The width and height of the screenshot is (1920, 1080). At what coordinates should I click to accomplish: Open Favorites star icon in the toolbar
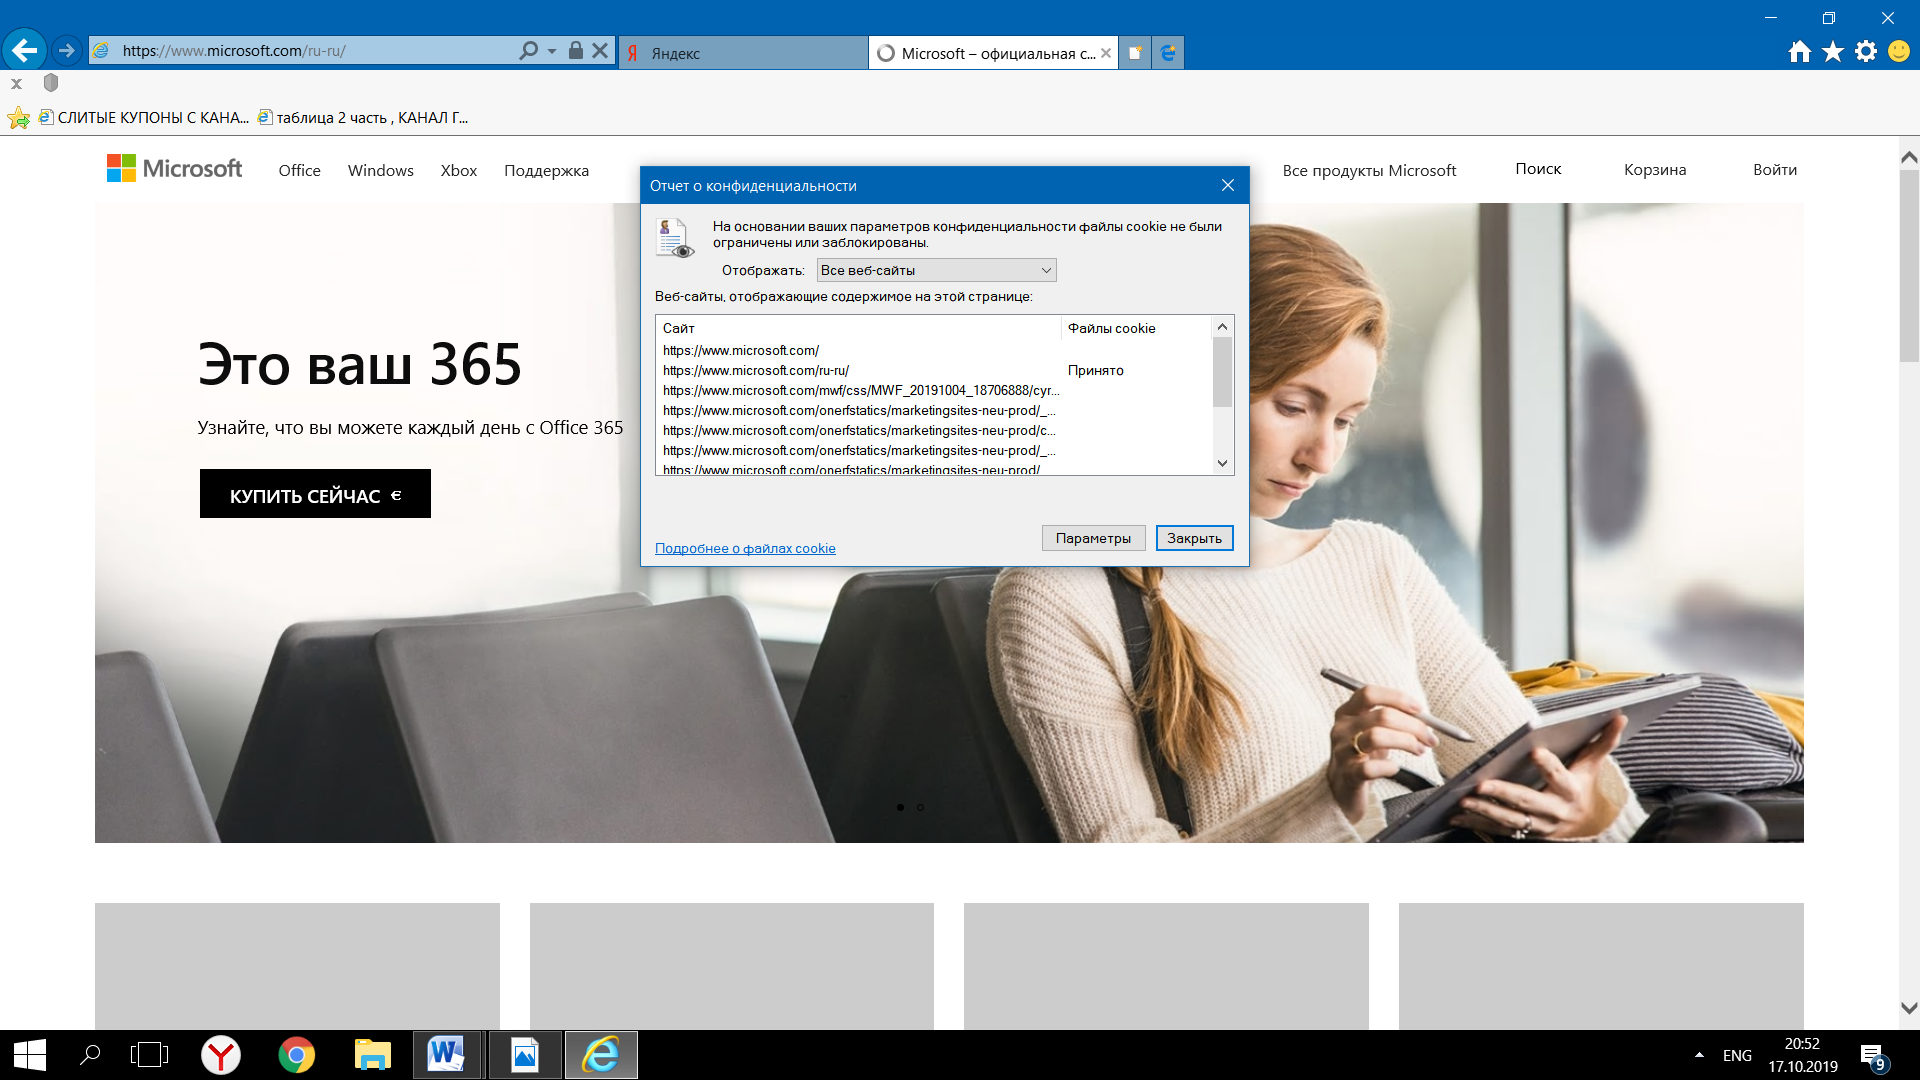click(1833, 52)
